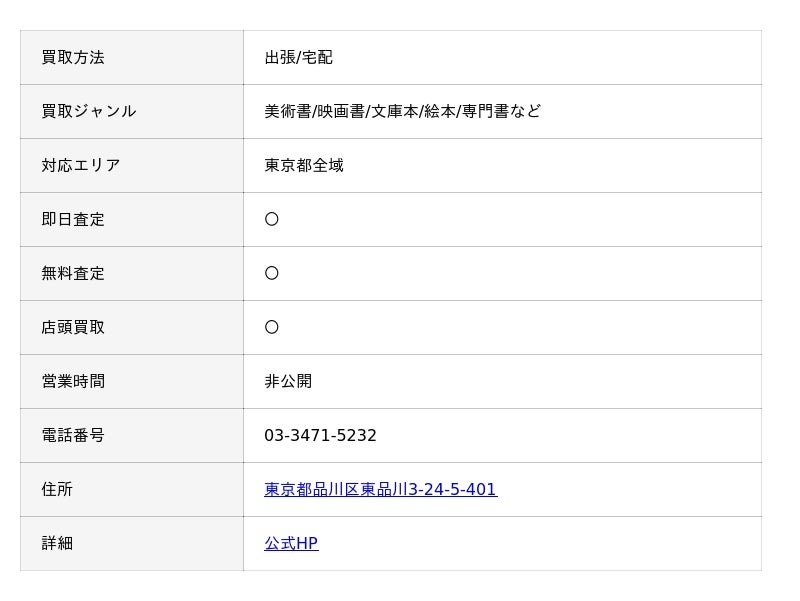800x601 pixels.
Task: Click the 店頭買取 row label
Action: click(73, 327)
